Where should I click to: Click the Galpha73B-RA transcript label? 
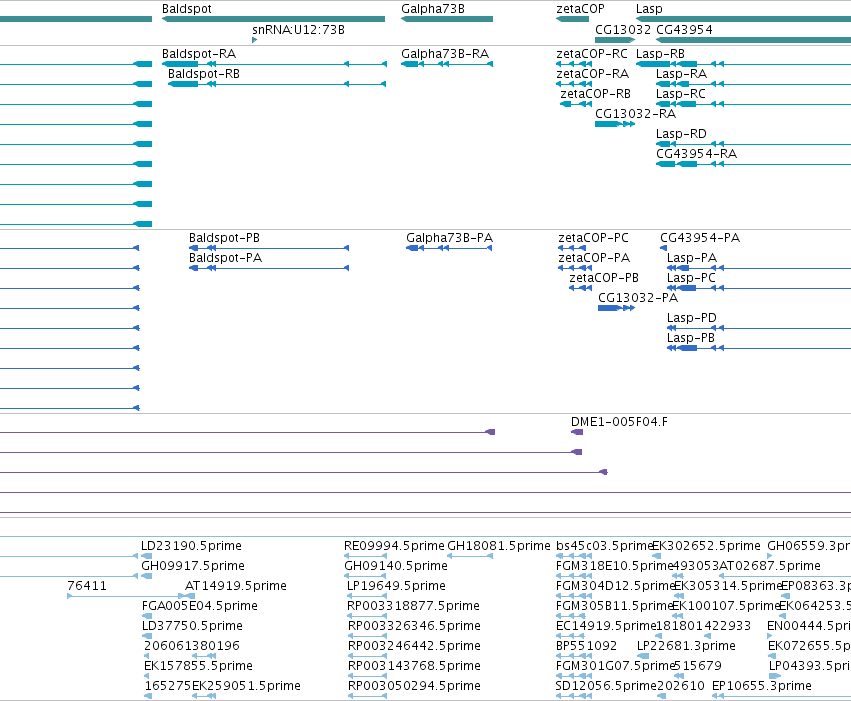[x=445, y=54]
